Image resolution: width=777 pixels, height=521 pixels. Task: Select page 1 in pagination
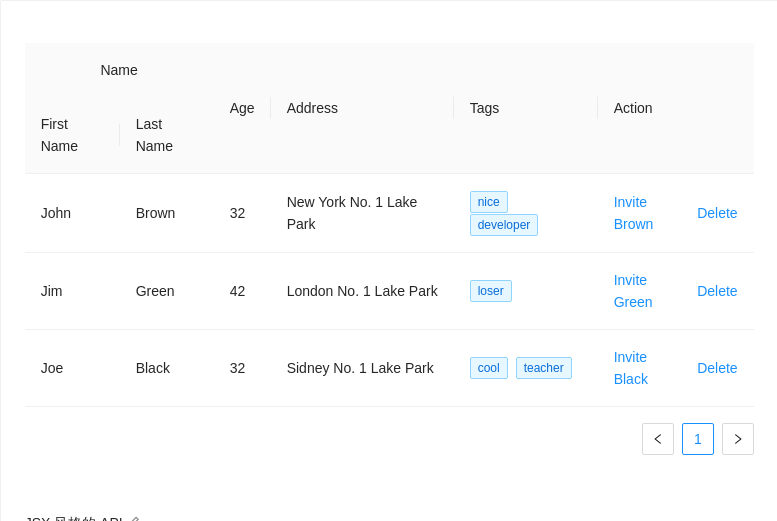point(697,439)
